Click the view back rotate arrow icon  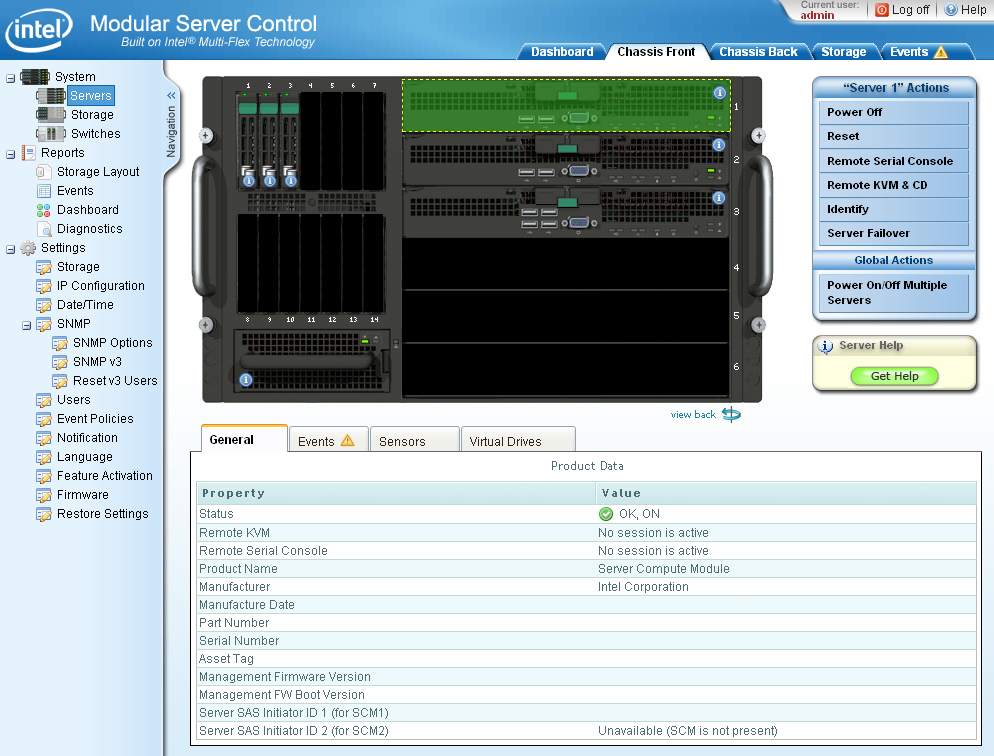(732, 414)
